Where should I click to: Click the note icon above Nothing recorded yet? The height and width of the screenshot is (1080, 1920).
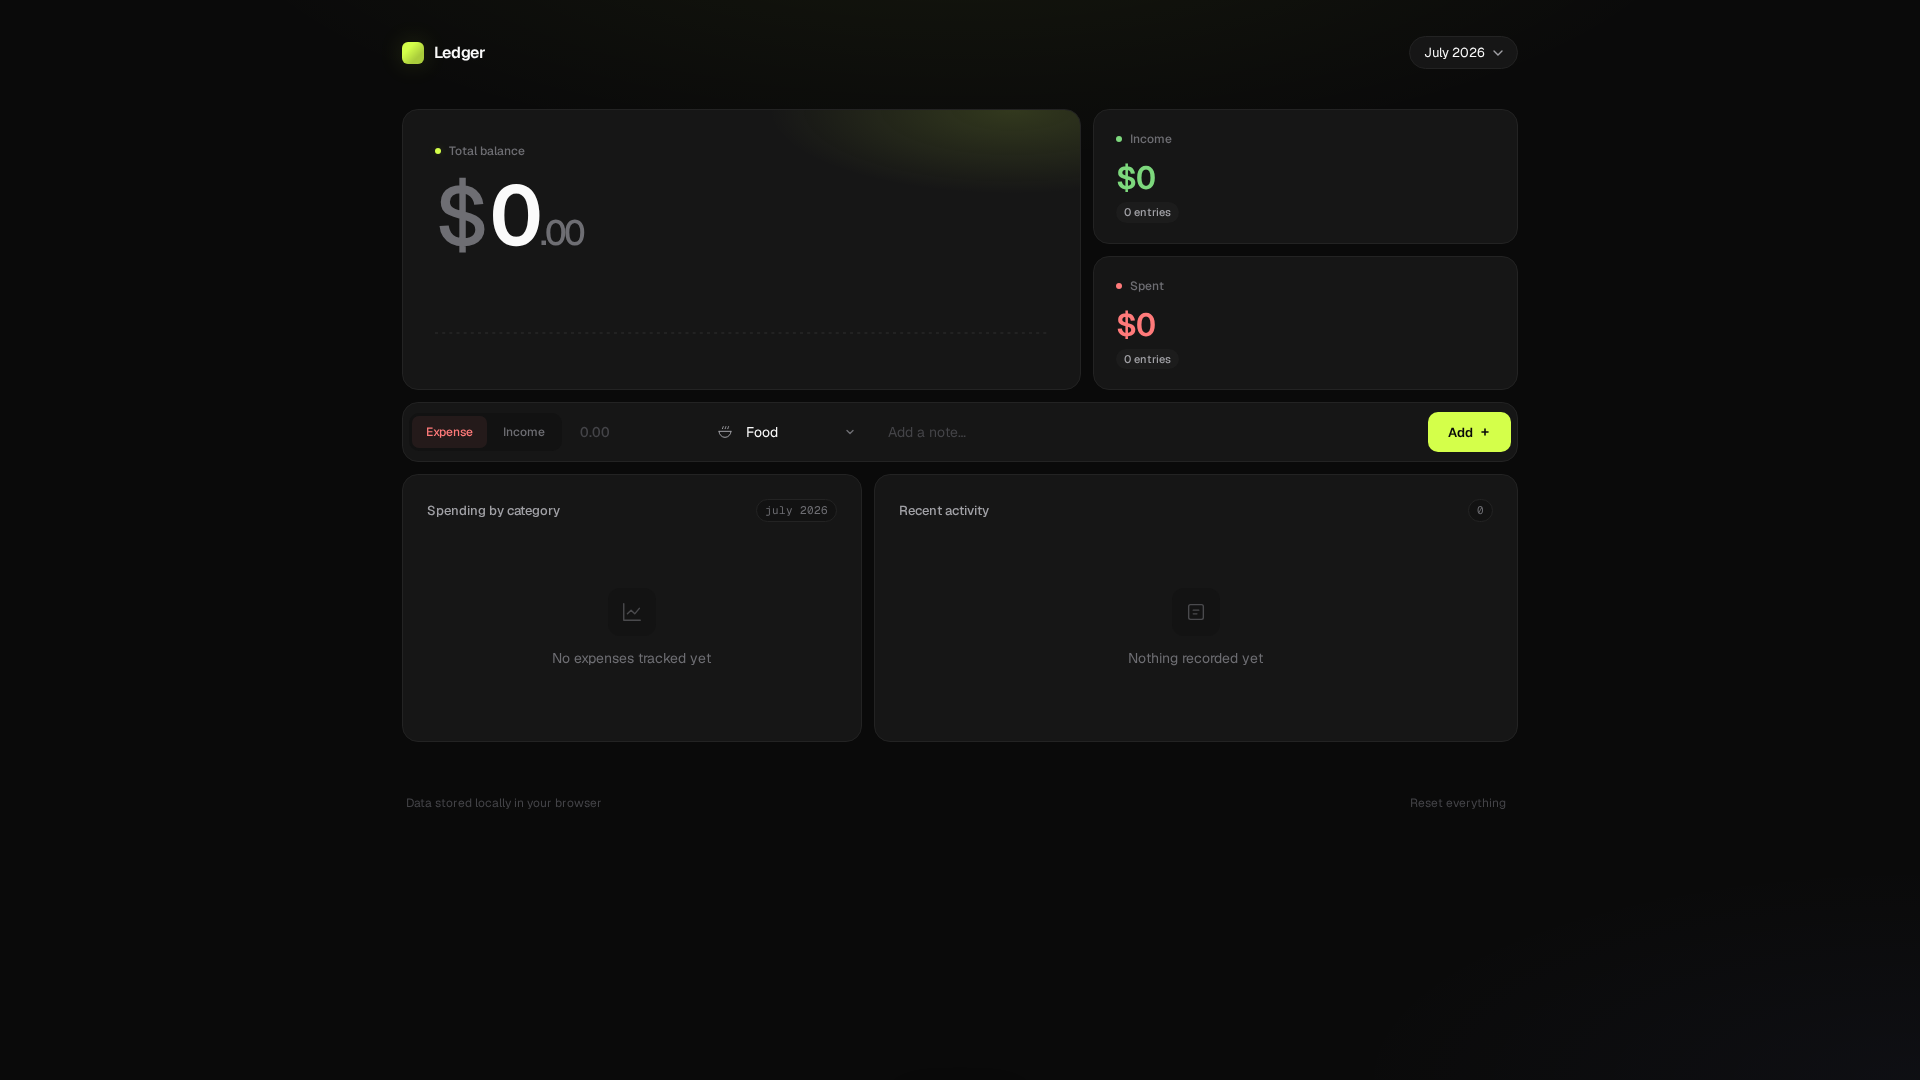1196,612
